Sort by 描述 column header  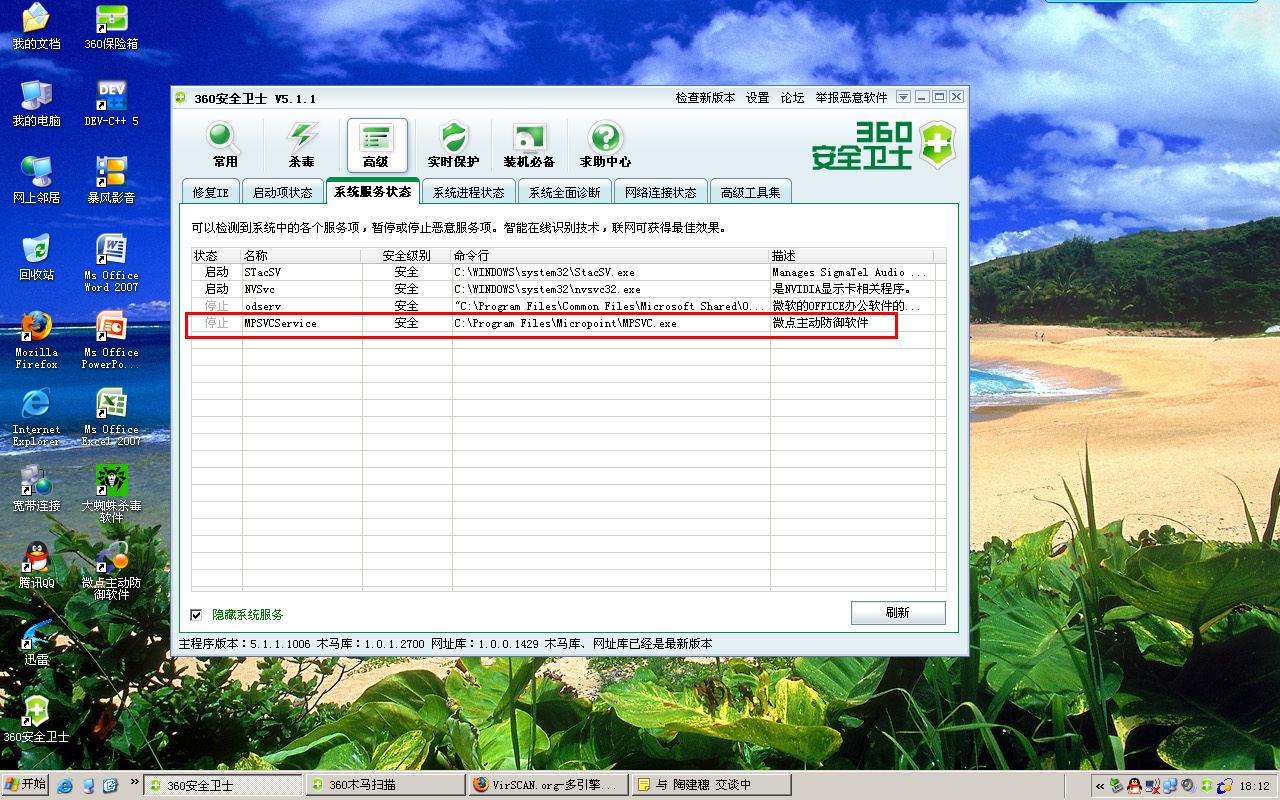click(x=852, y=256)
